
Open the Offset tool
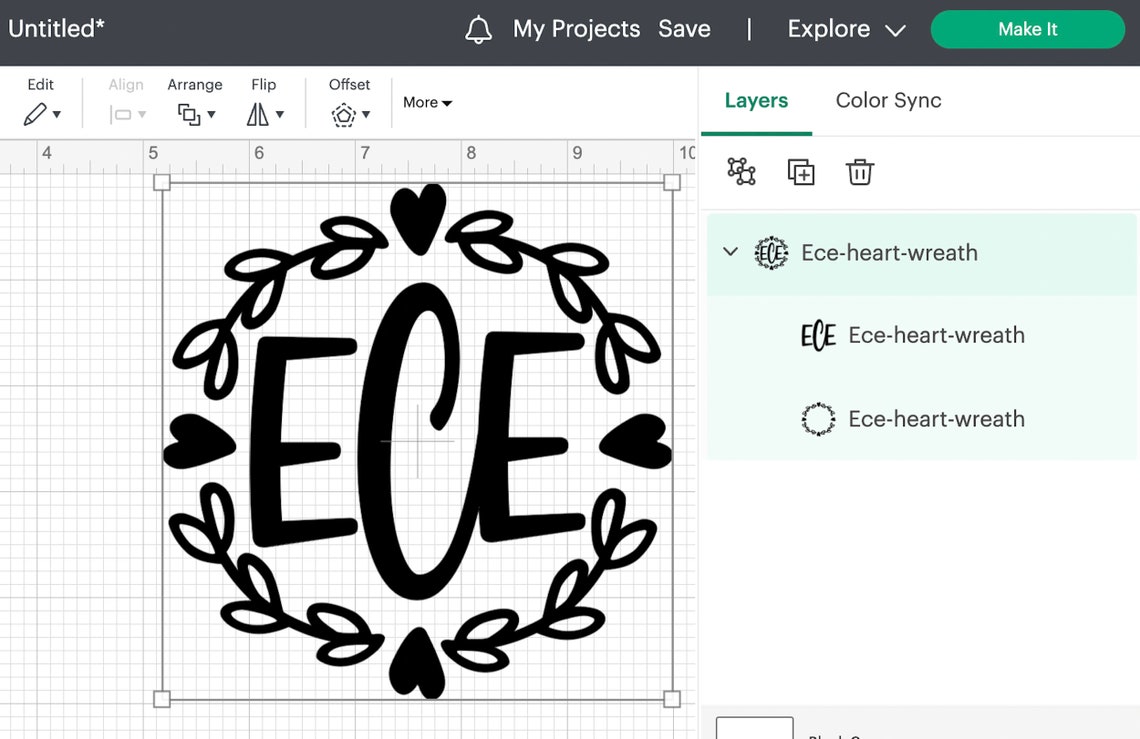point(342,114)
